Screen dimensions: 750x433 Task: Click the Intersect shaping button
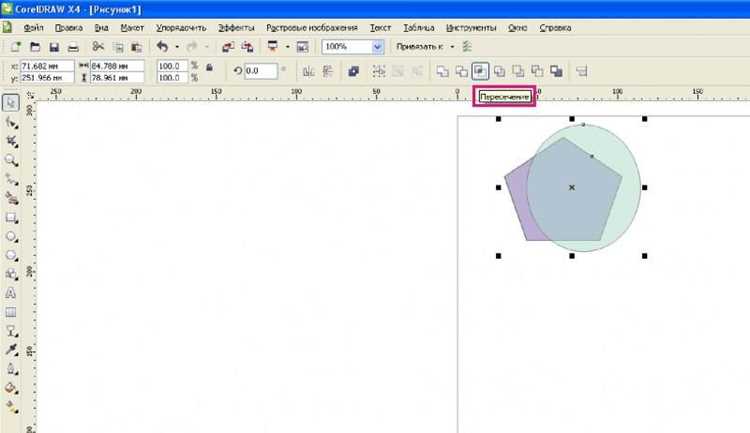(x=480, y=72)
